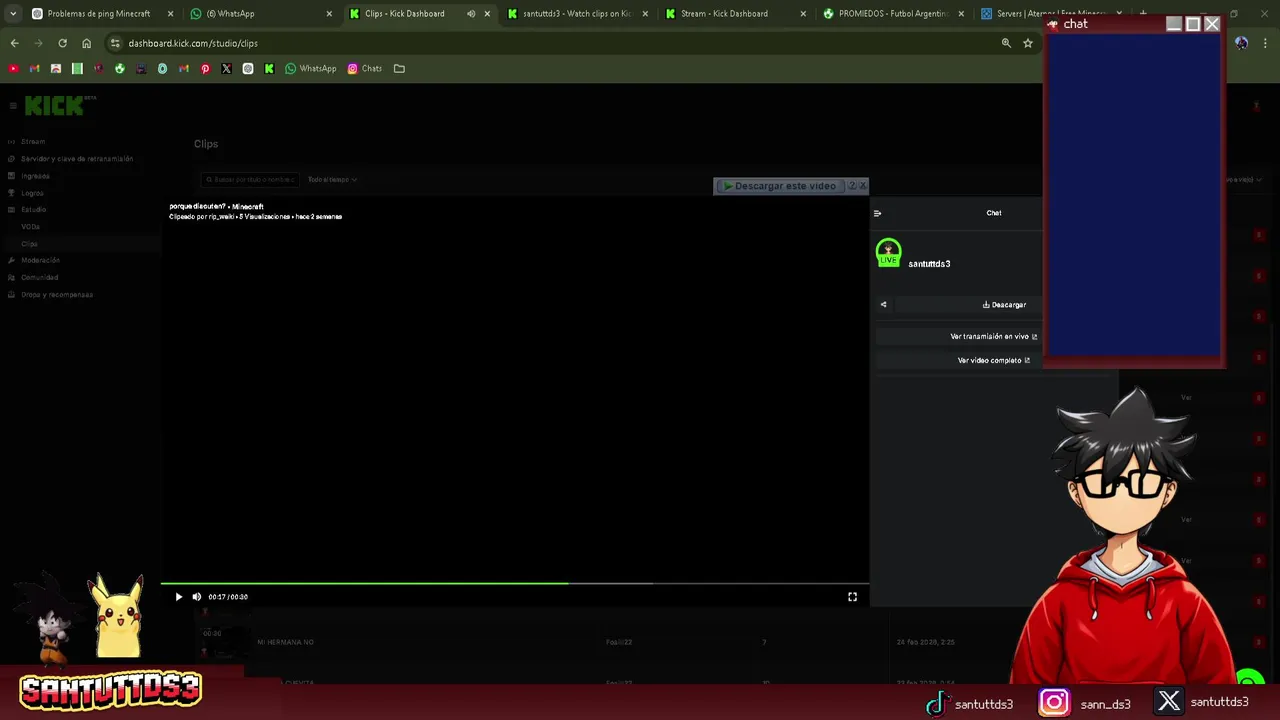The image size is (1280, 720).
Task: Open Logros in the sidebar
Action: [x=32, y=193]
